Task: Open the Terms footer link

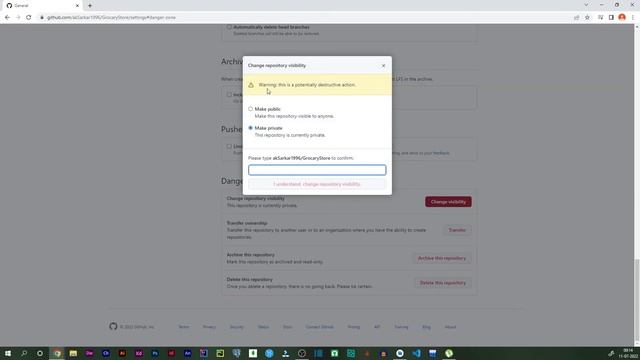Action: pos(184,327)
